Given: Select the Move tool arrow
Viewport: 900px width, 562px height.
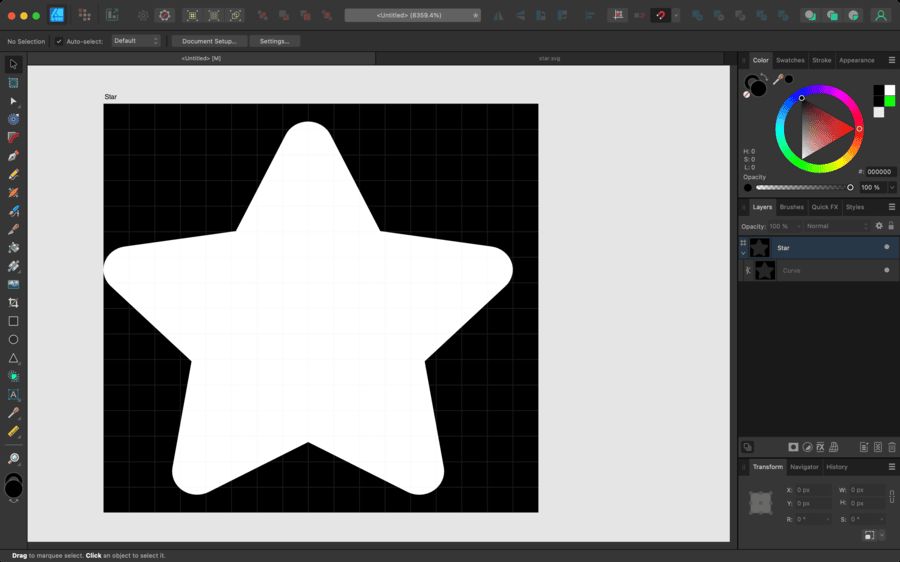Looking at the screenshot, I should click(x=13, y=64).
